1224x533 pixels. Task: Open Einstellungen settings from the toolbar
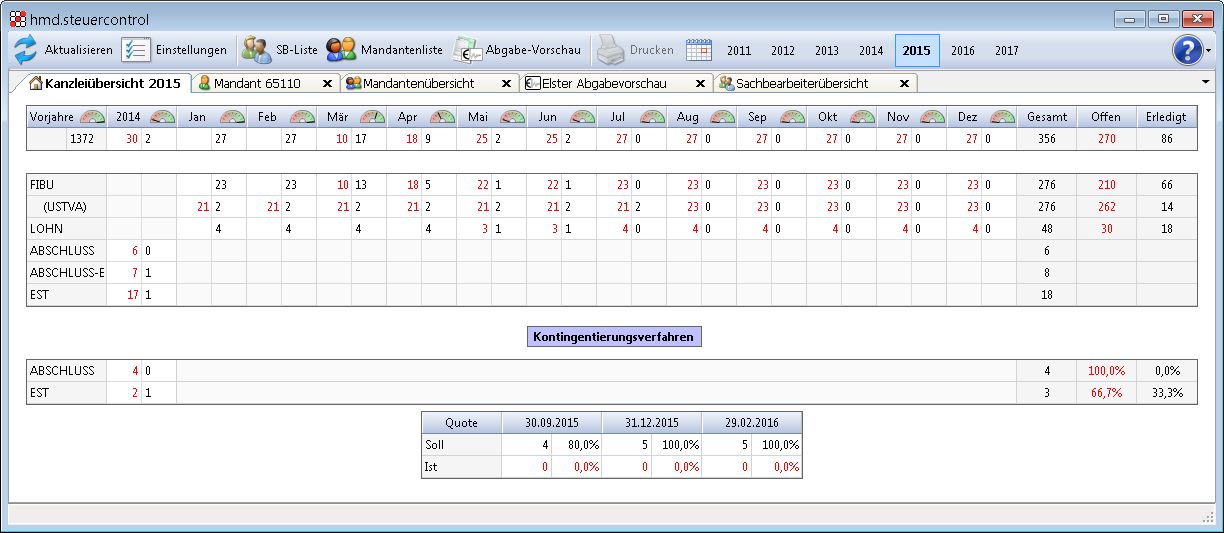coord(136,50)
